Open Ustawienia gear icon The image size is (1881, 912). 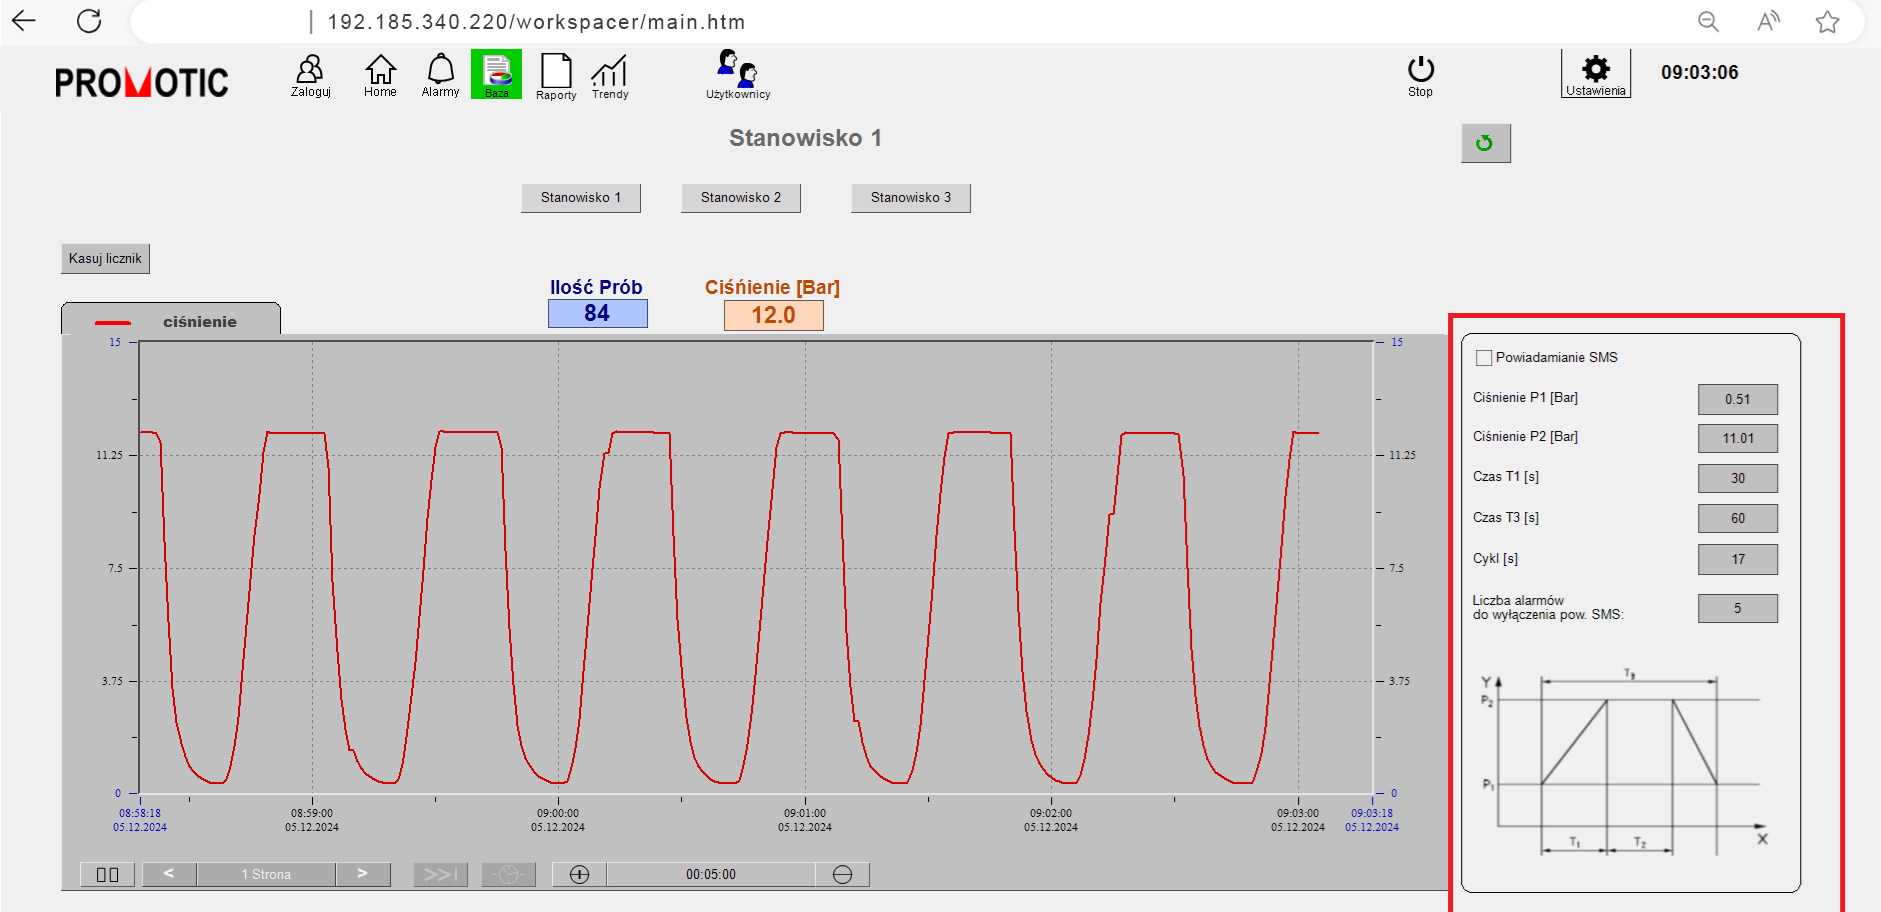1595,70
